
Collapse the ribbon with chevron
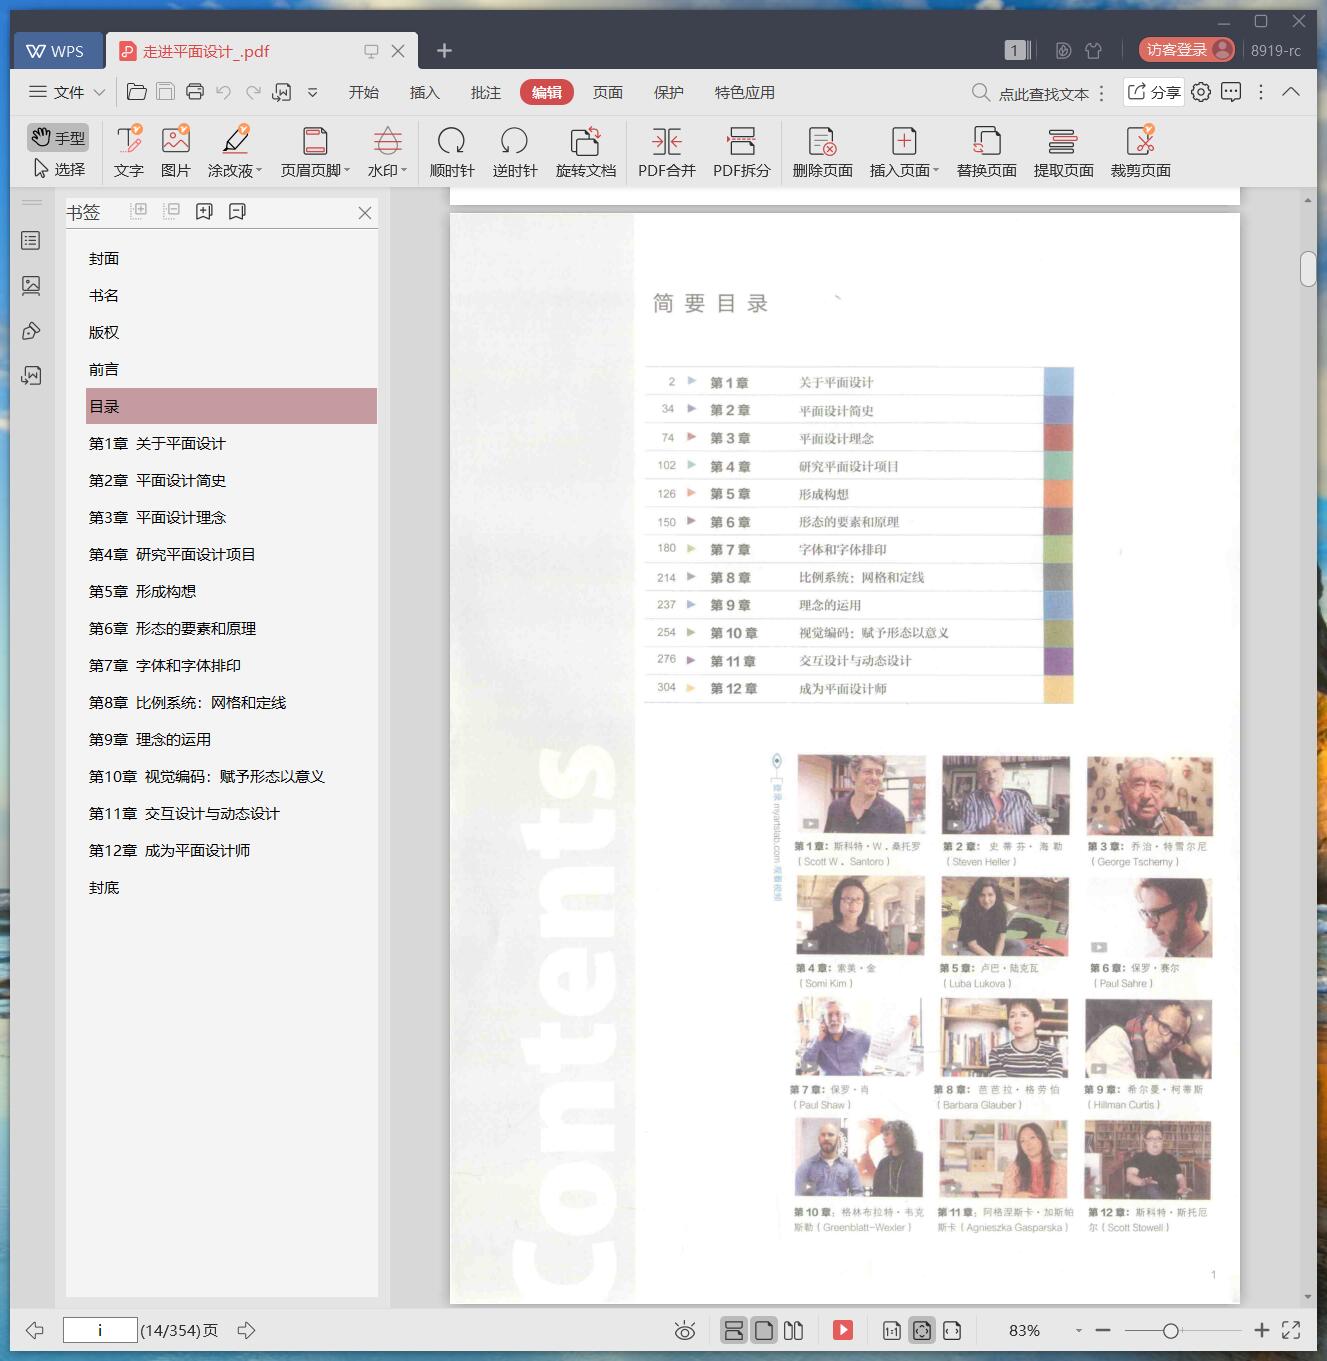tap(1291, 92)
